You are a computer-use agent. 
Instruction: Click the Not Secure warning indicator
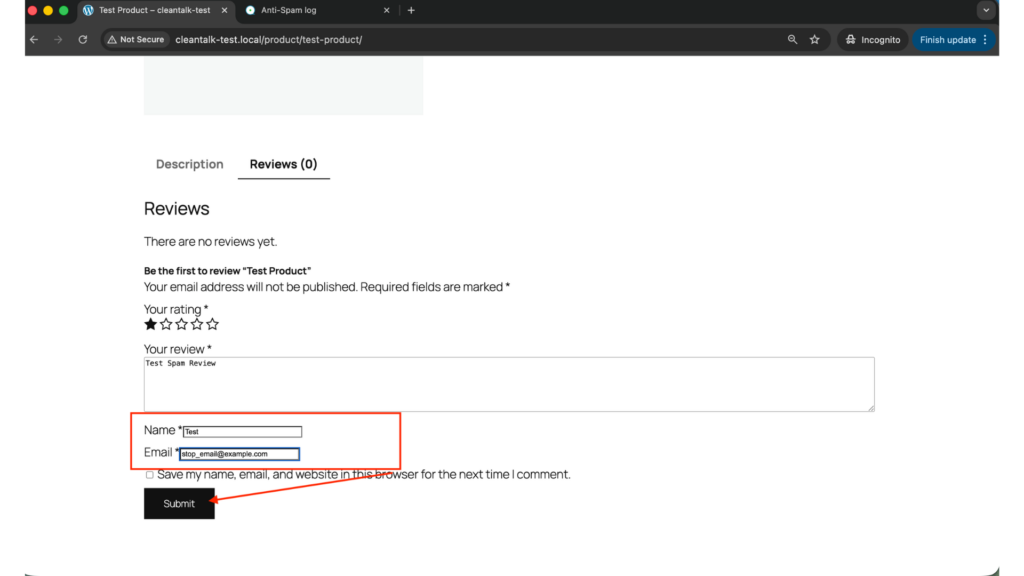[135, 39]
